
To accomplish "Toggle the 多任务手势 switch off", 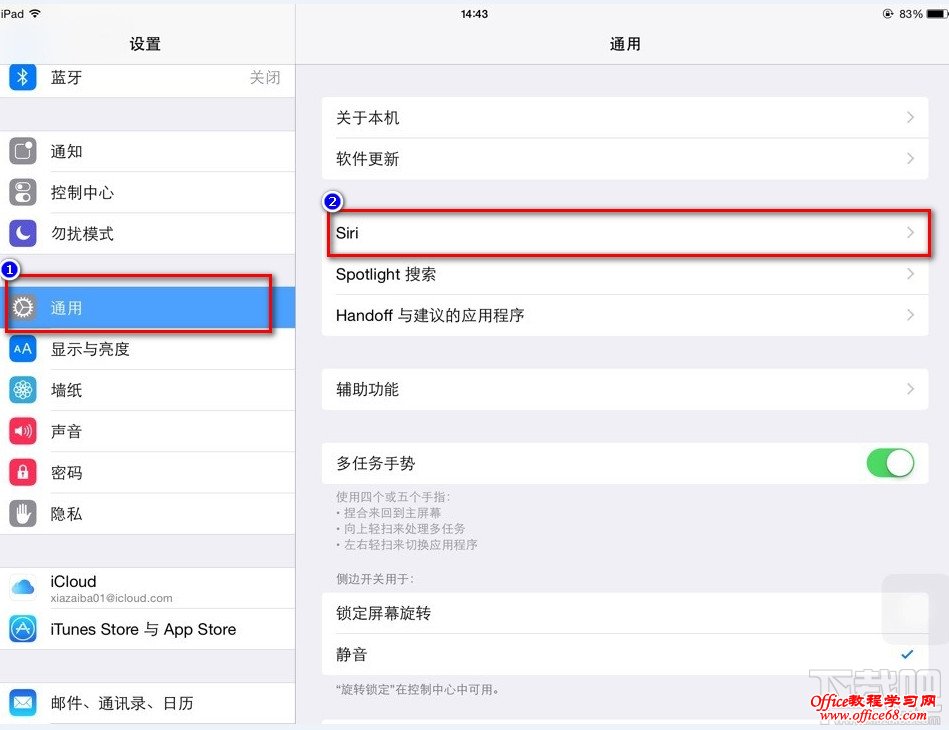I will [890, 463].
